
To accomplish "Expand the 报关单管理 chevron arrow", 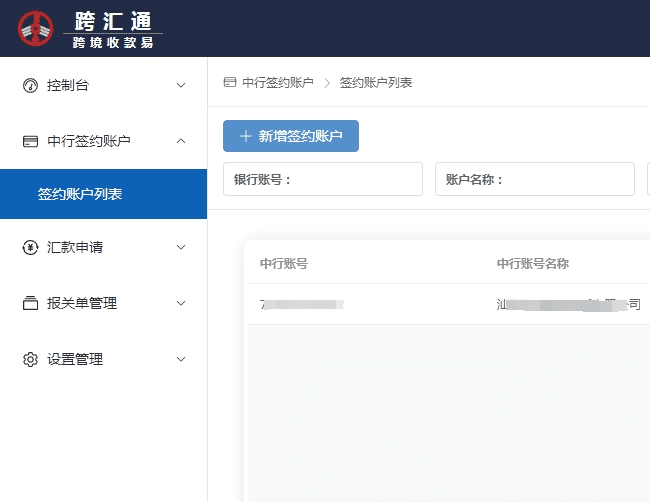I will [x=181, y=303].
